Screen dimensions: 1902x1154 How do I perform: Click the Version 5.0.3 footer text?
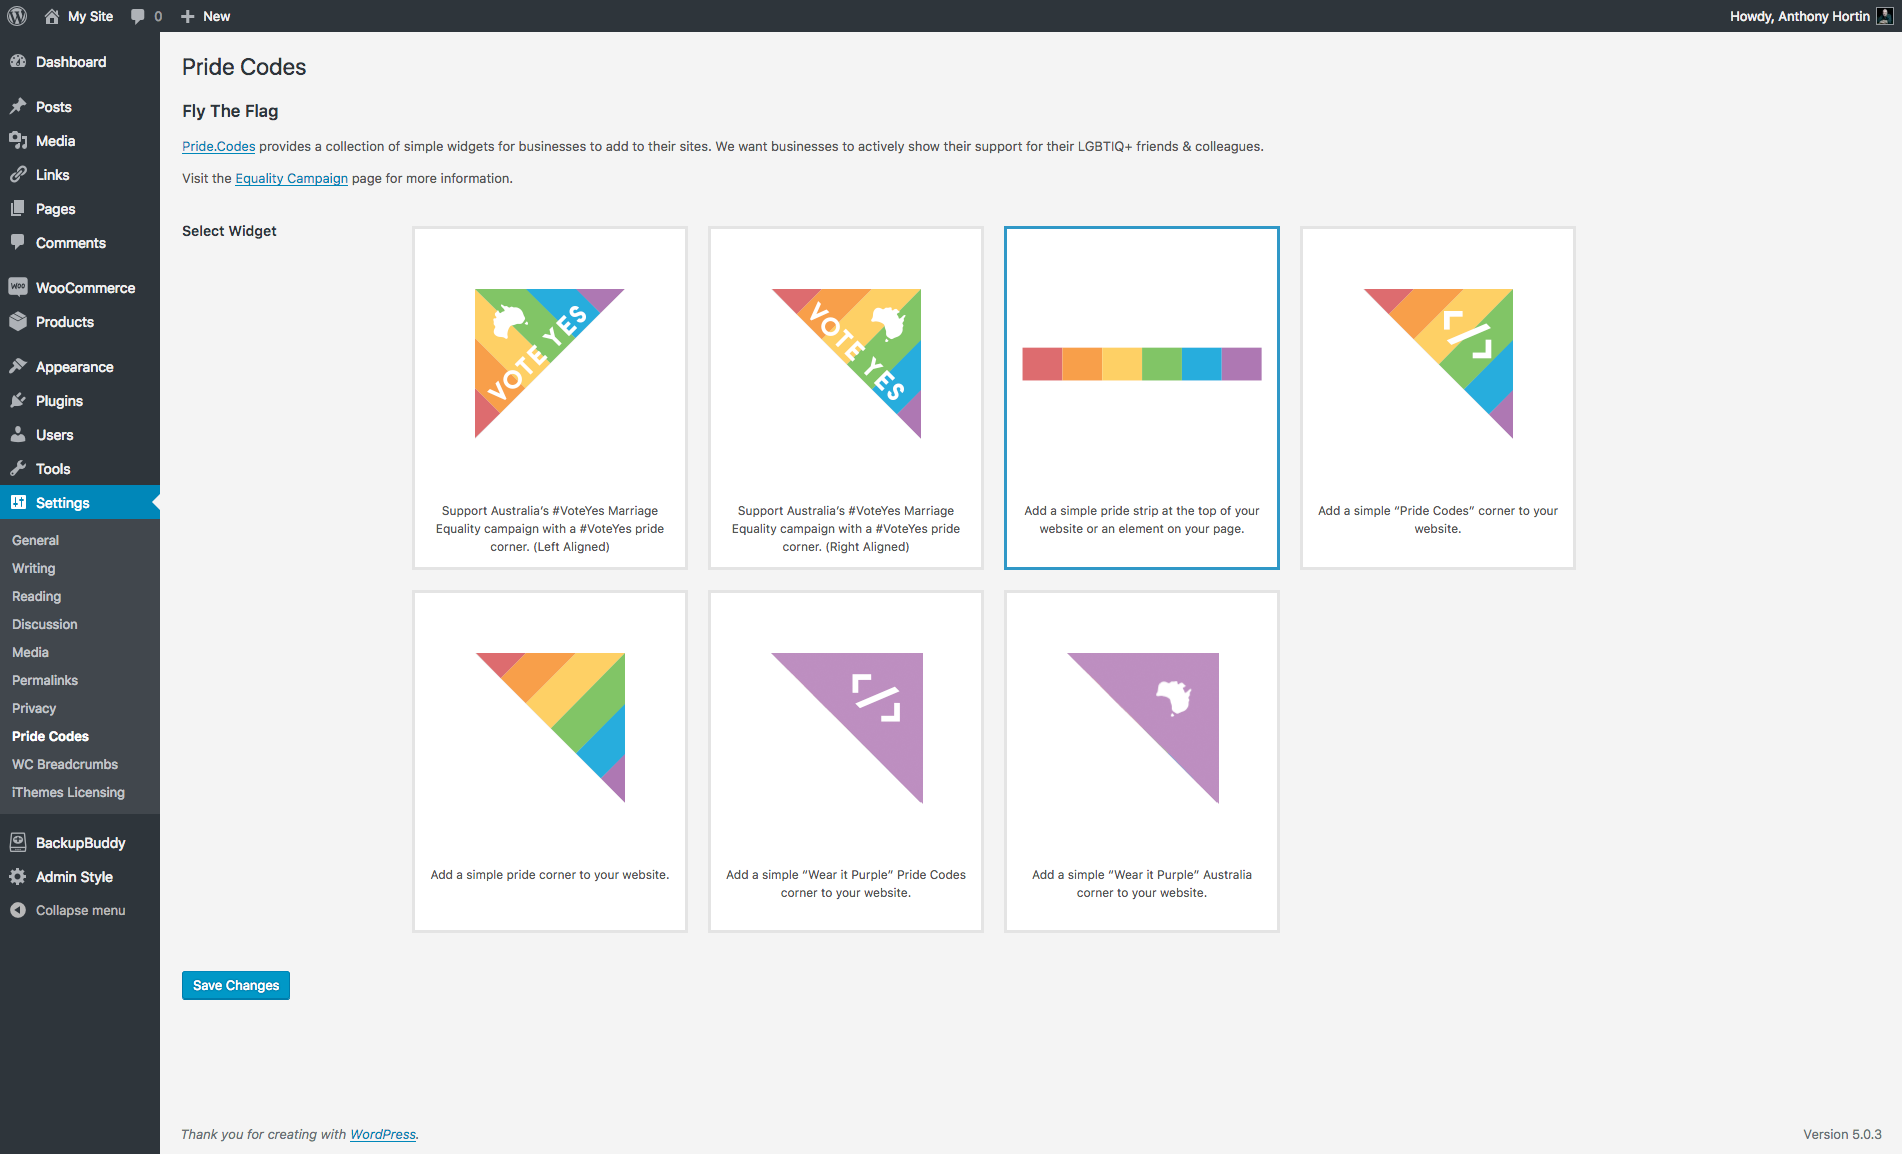(x=1842, y=1134)
